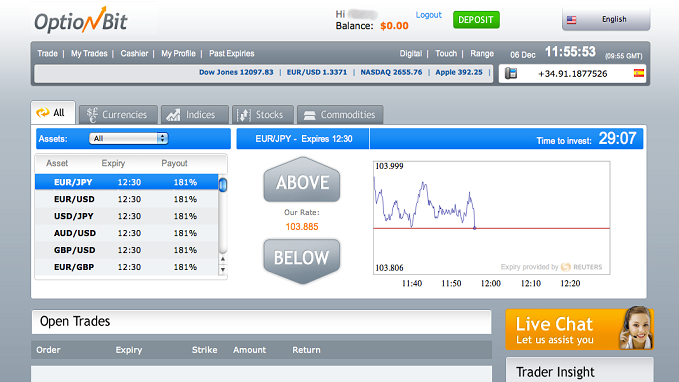Click the EUR/JPY Expires 12:30 header

(x=304, y=139)
